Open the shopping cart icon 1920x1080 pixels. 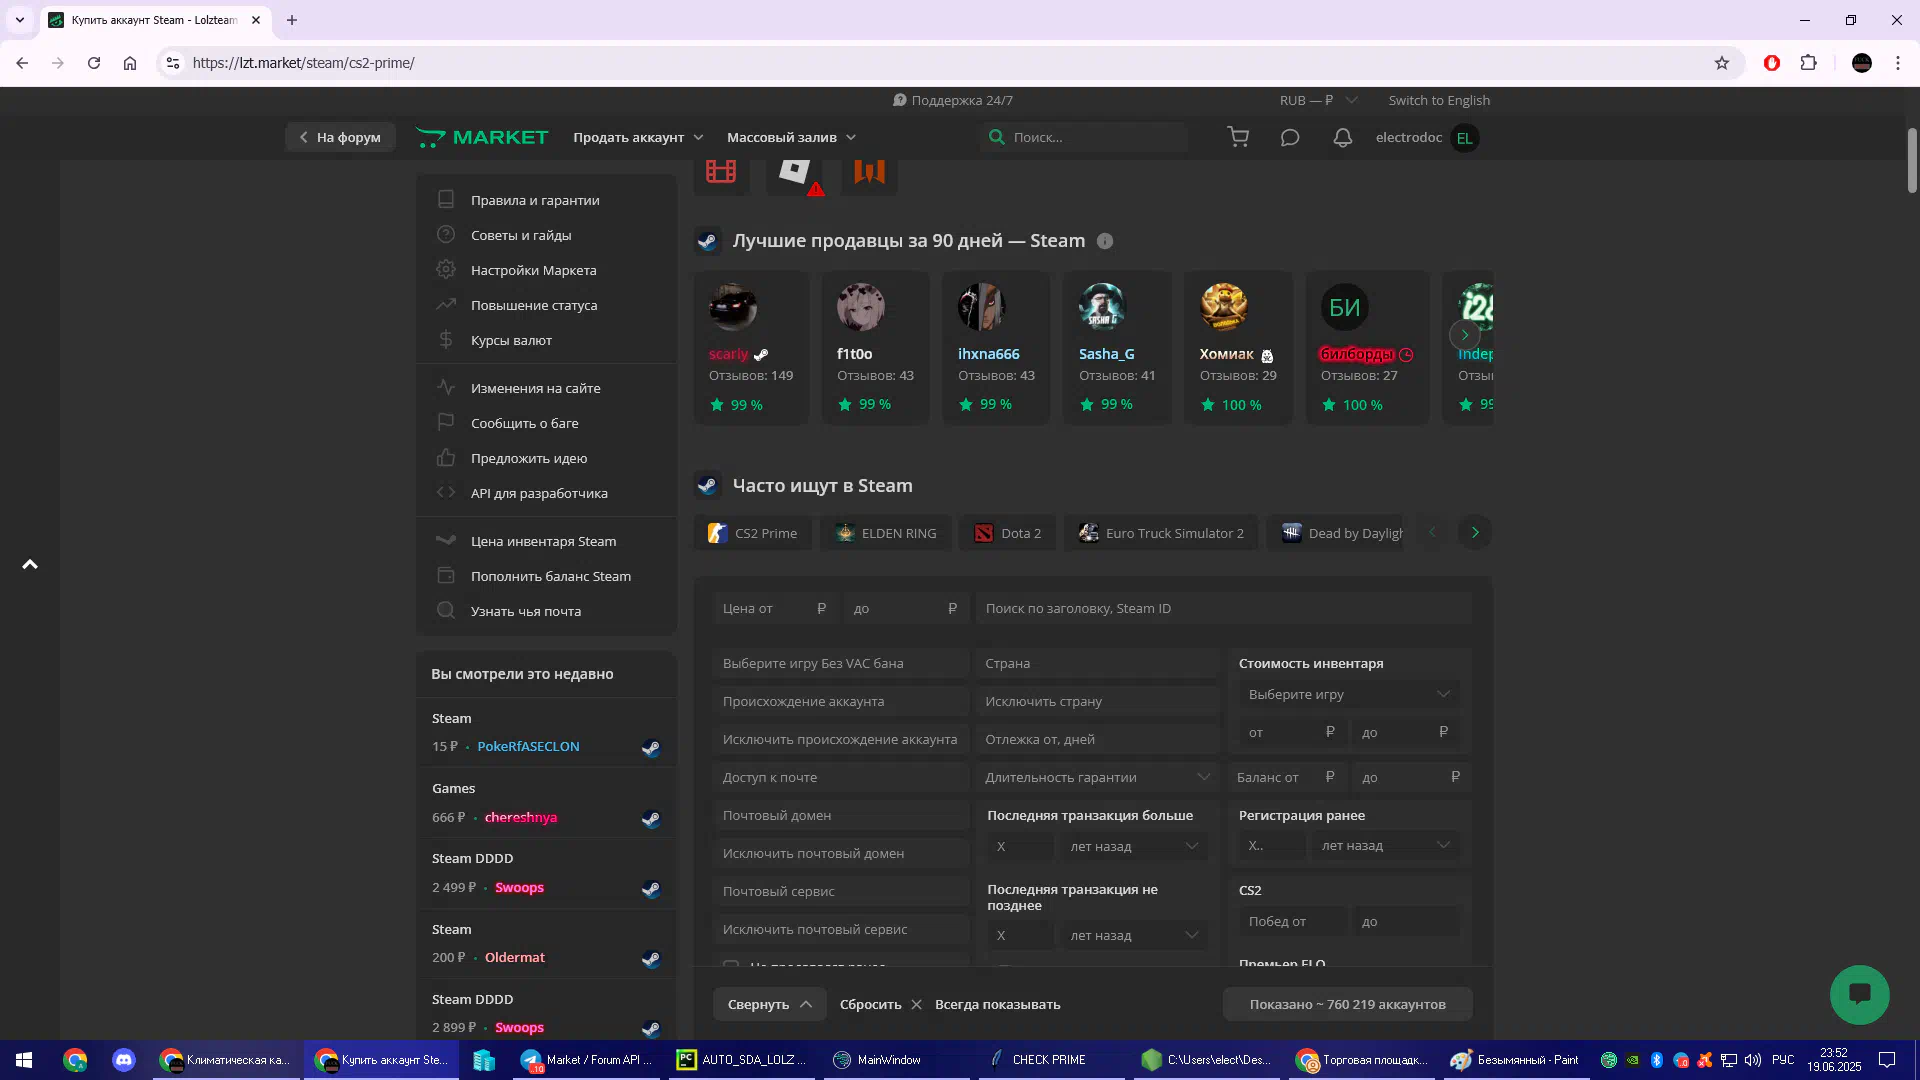(x=1238, y=138)
